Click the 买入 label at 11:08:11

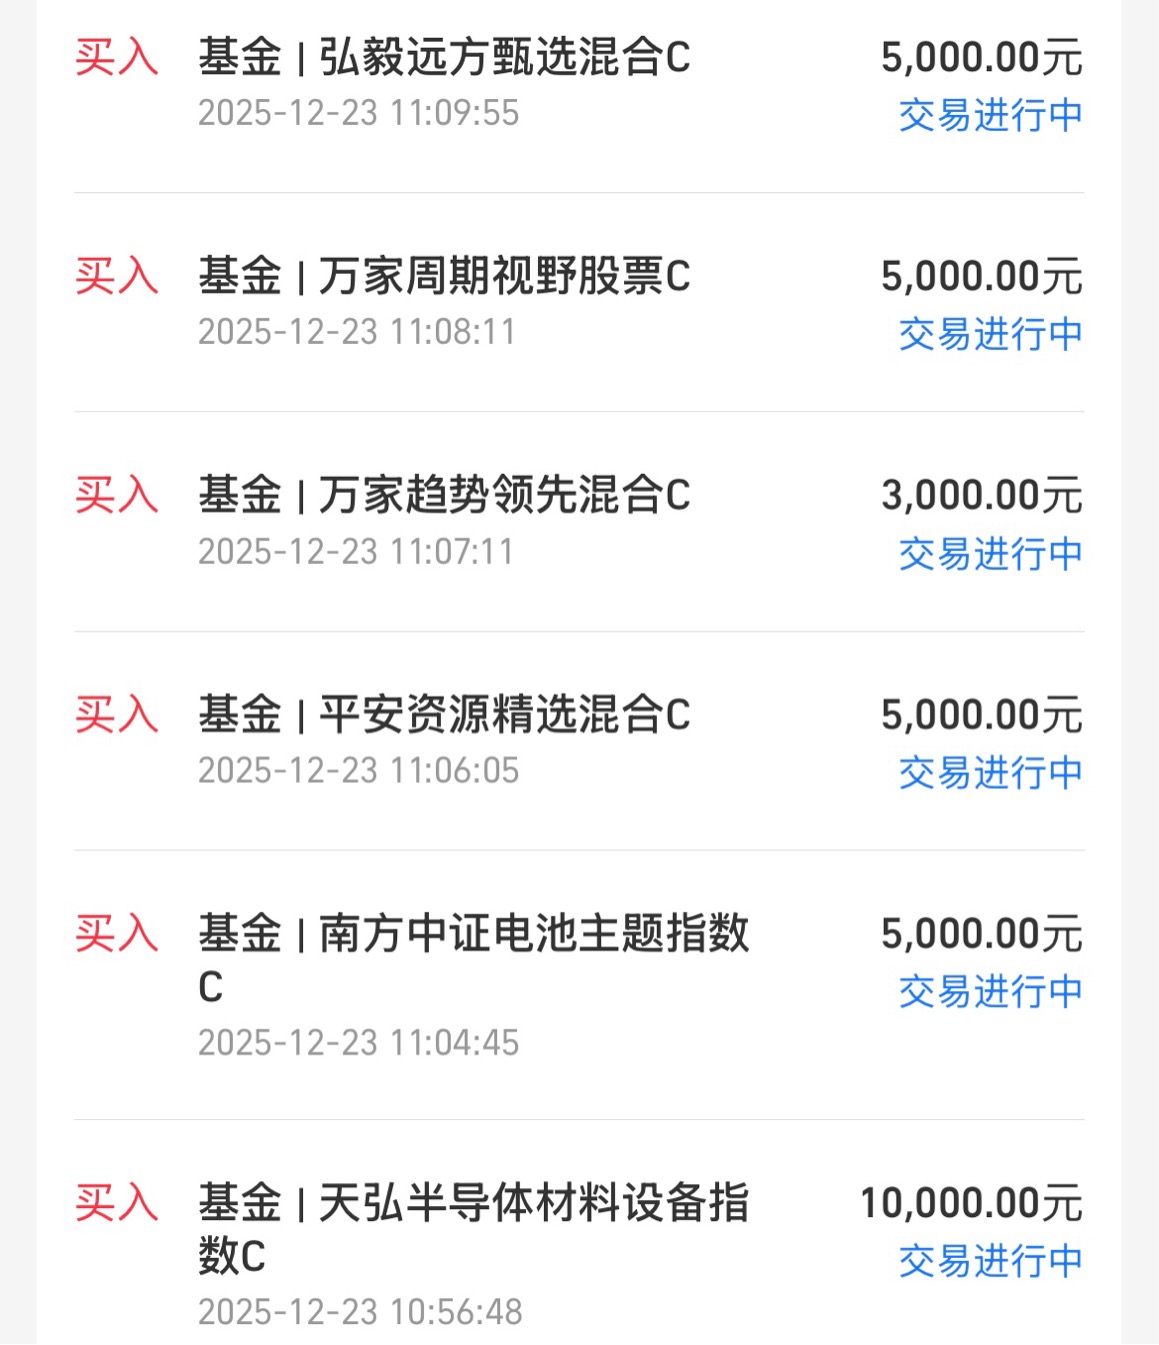(117, 276)
